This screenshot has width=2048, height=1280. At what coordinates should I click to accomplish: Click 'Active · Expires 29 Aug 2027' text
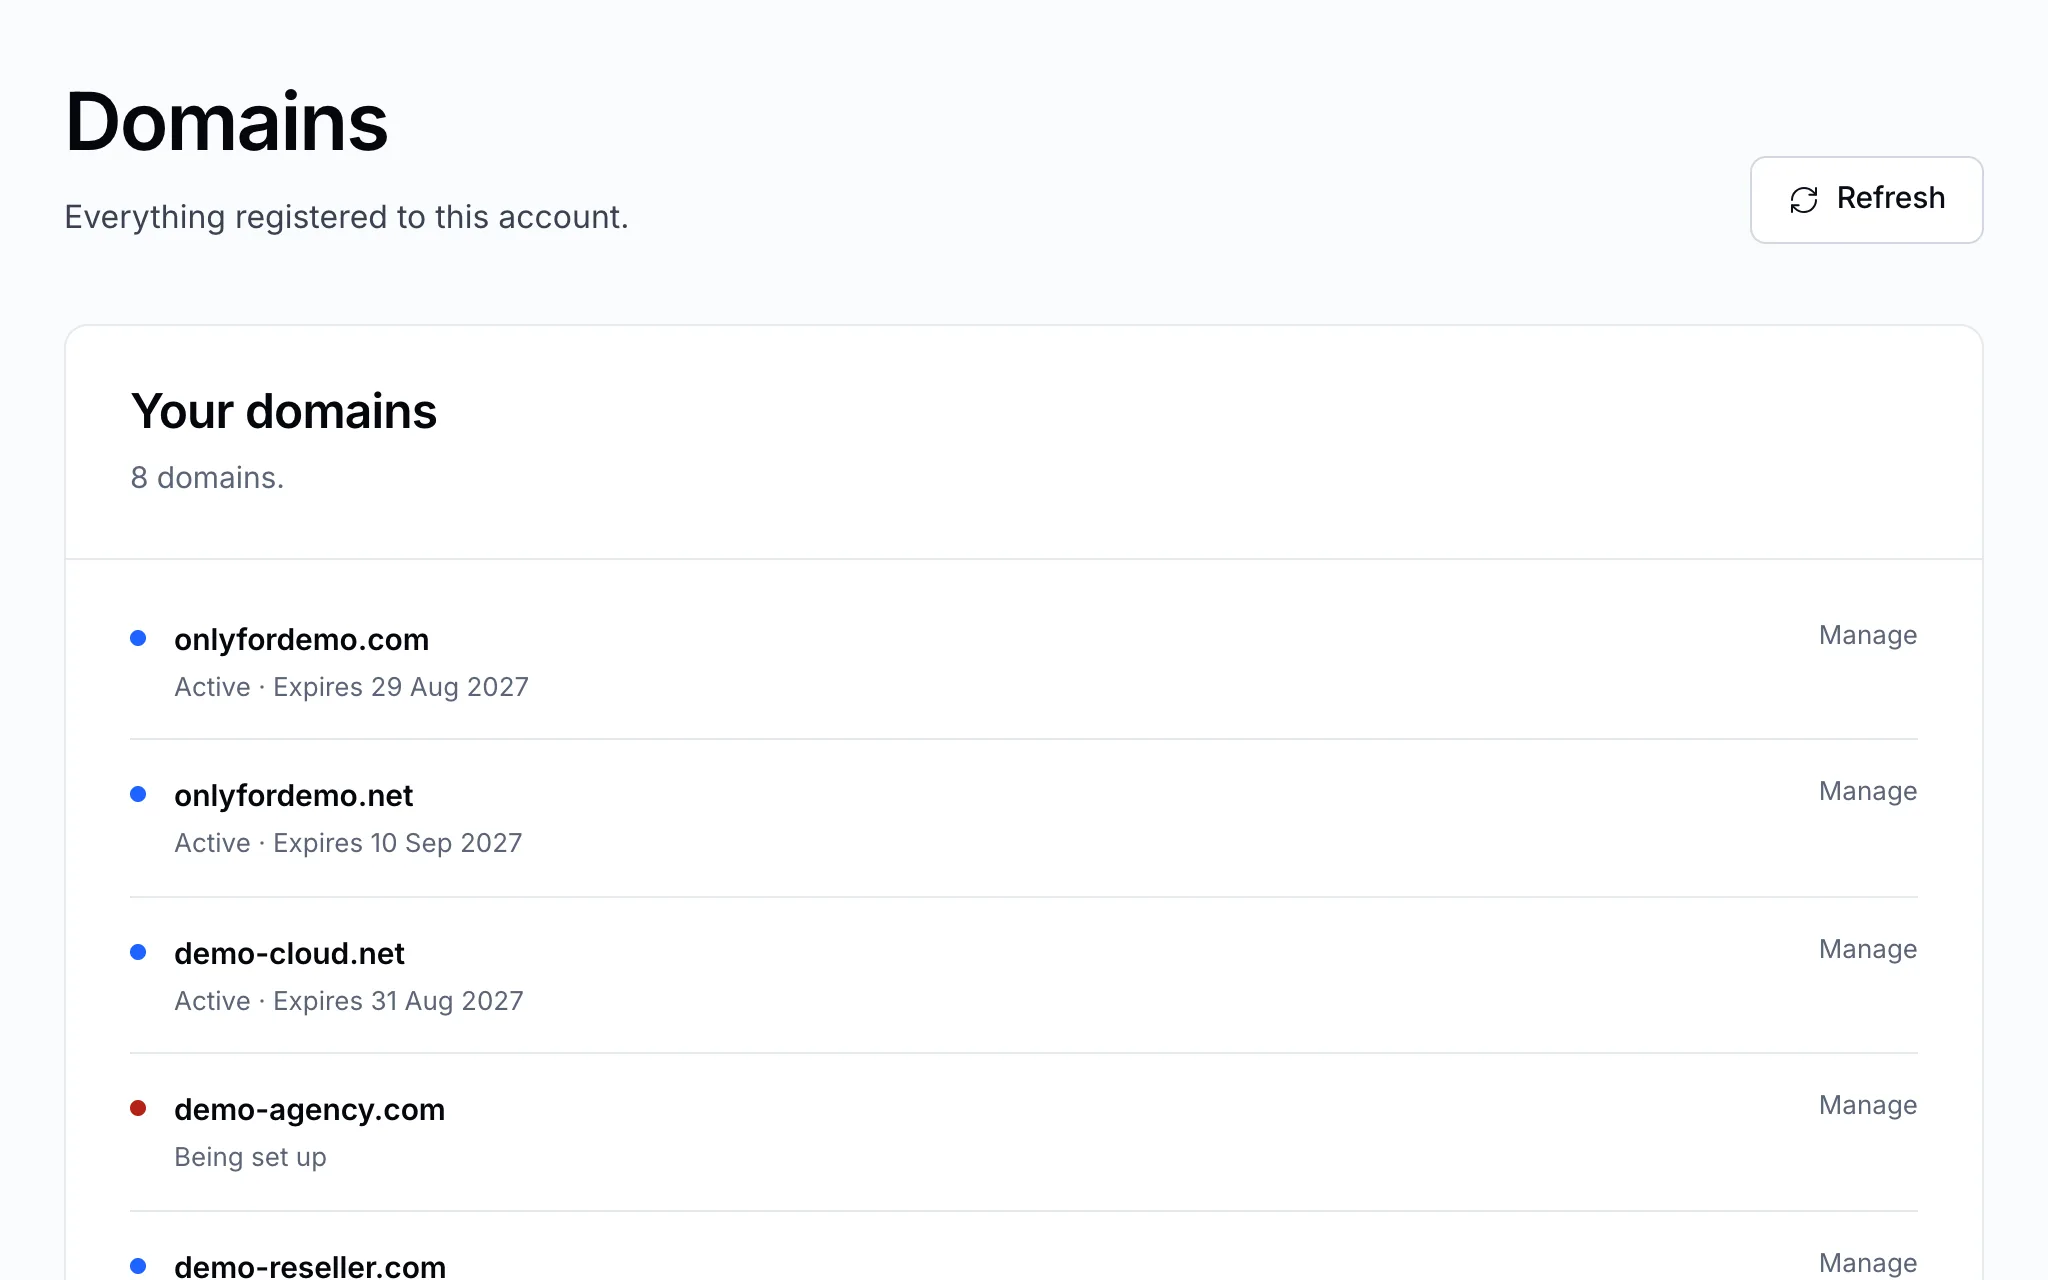[351, 687]
